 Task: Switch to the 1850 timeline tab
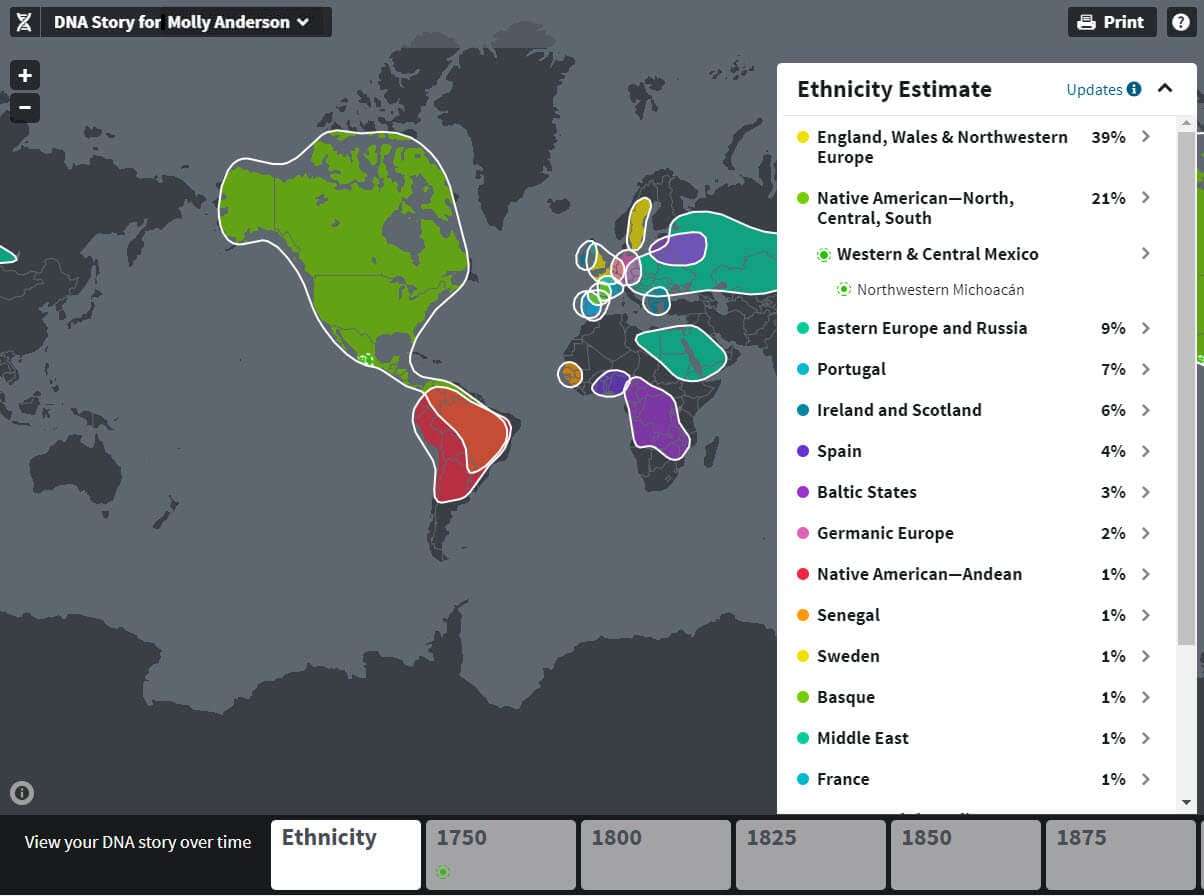point(965,854)
